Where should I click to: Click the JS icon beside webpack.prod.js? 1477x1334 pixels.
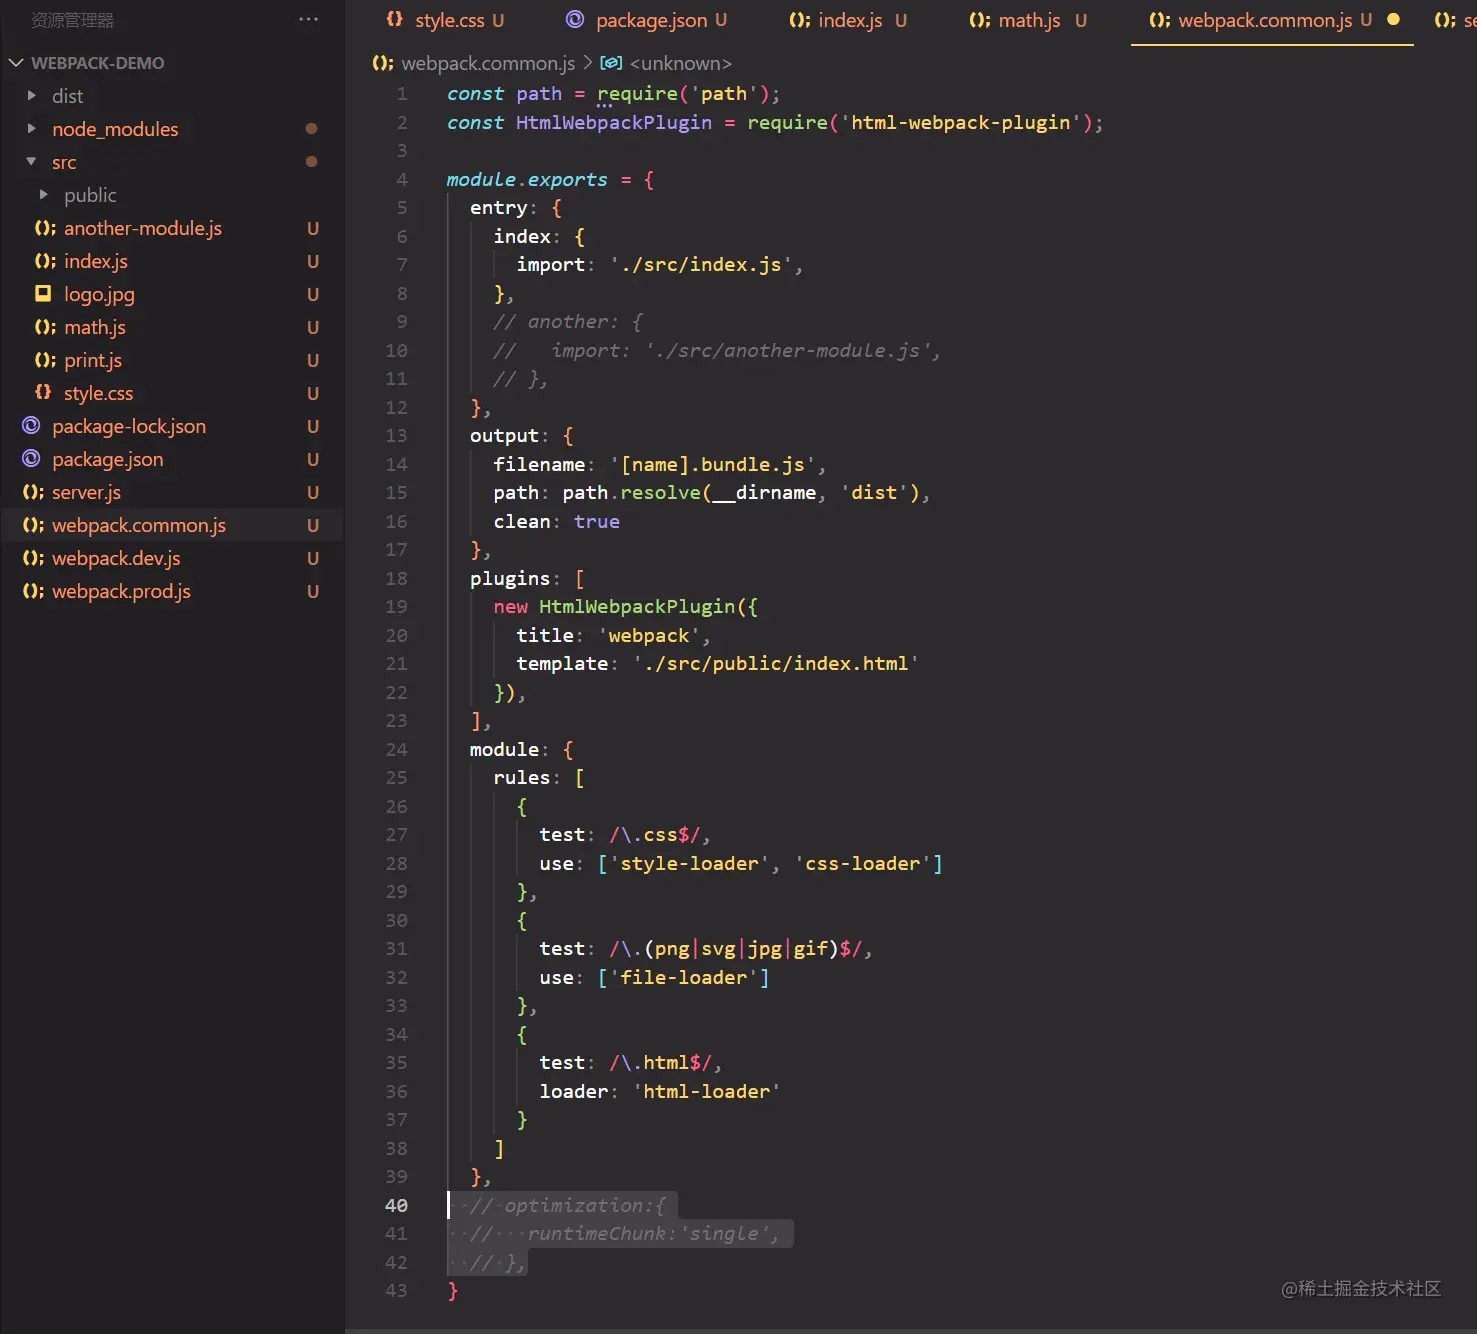pyautogui.click(x=33, y=591)
